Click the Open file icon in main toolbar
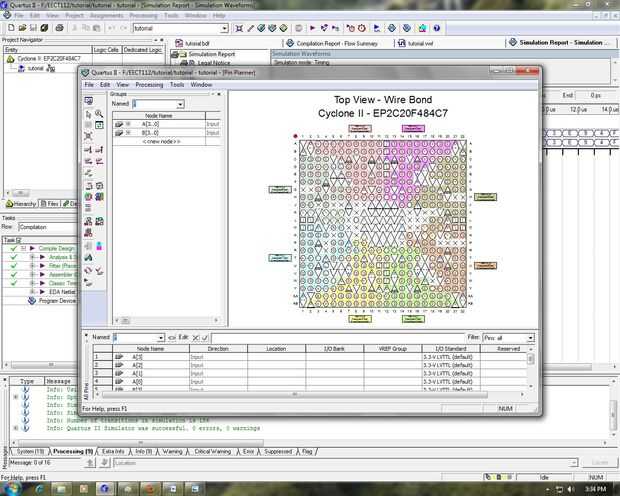This screenshot has width=620, height=496. pyautogui.click(x=22, y=28)
